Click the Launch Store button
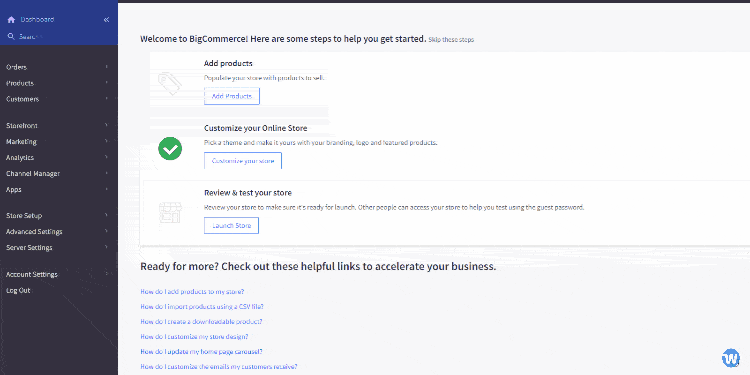Image resolution: width=750 pixels, height=375 pixels. pos(232,225)
